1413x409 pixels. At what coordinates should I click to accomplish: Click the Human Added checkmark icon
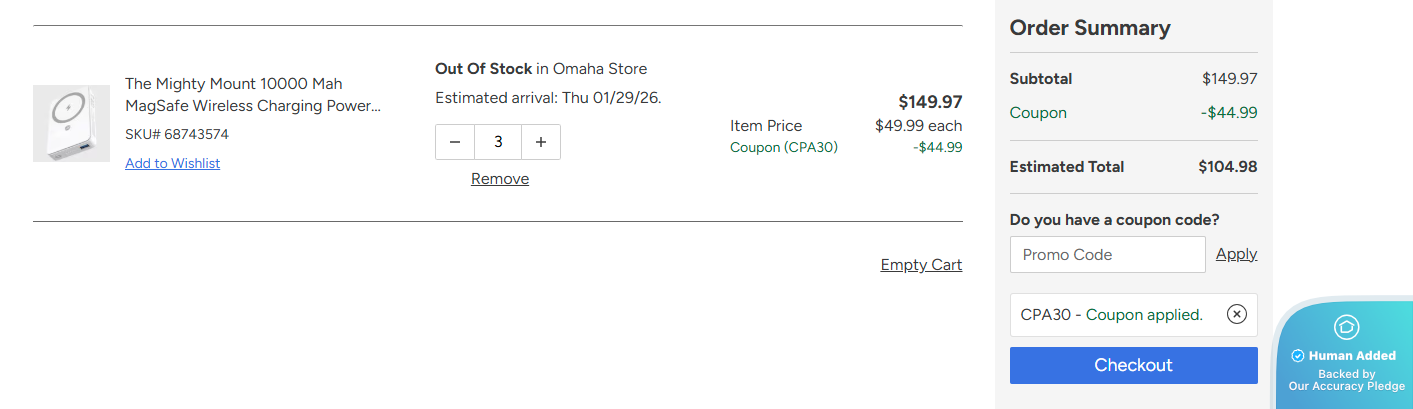pyautogui.click(x=1298, y=356)
